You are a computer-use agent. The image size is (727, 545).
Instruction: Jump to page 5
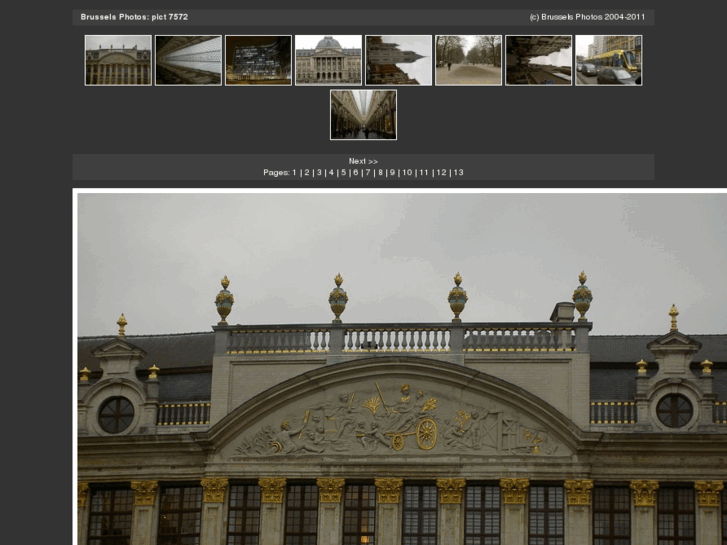(x=344, y=173)
